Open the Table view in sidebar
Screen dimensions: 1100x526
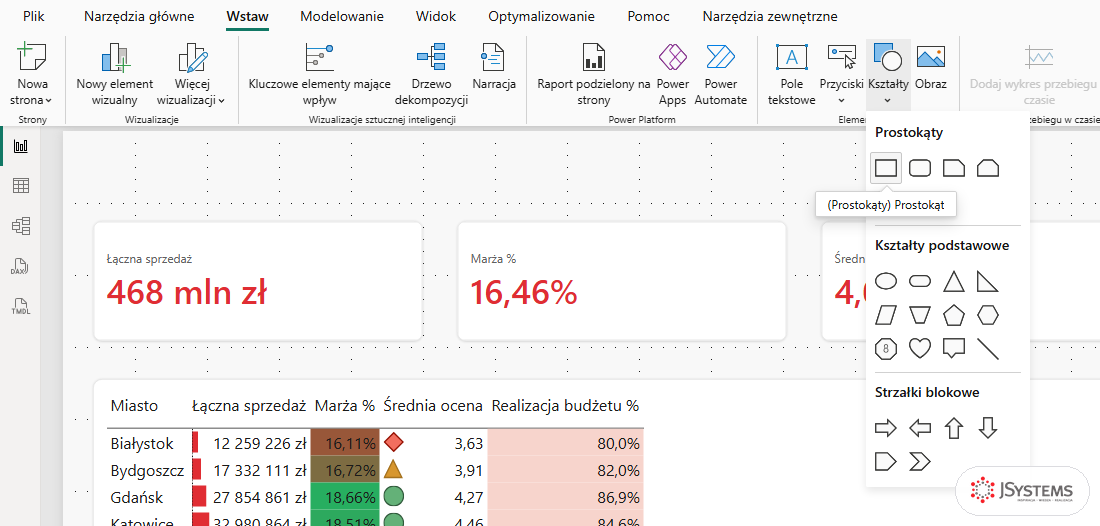point(21,186)
